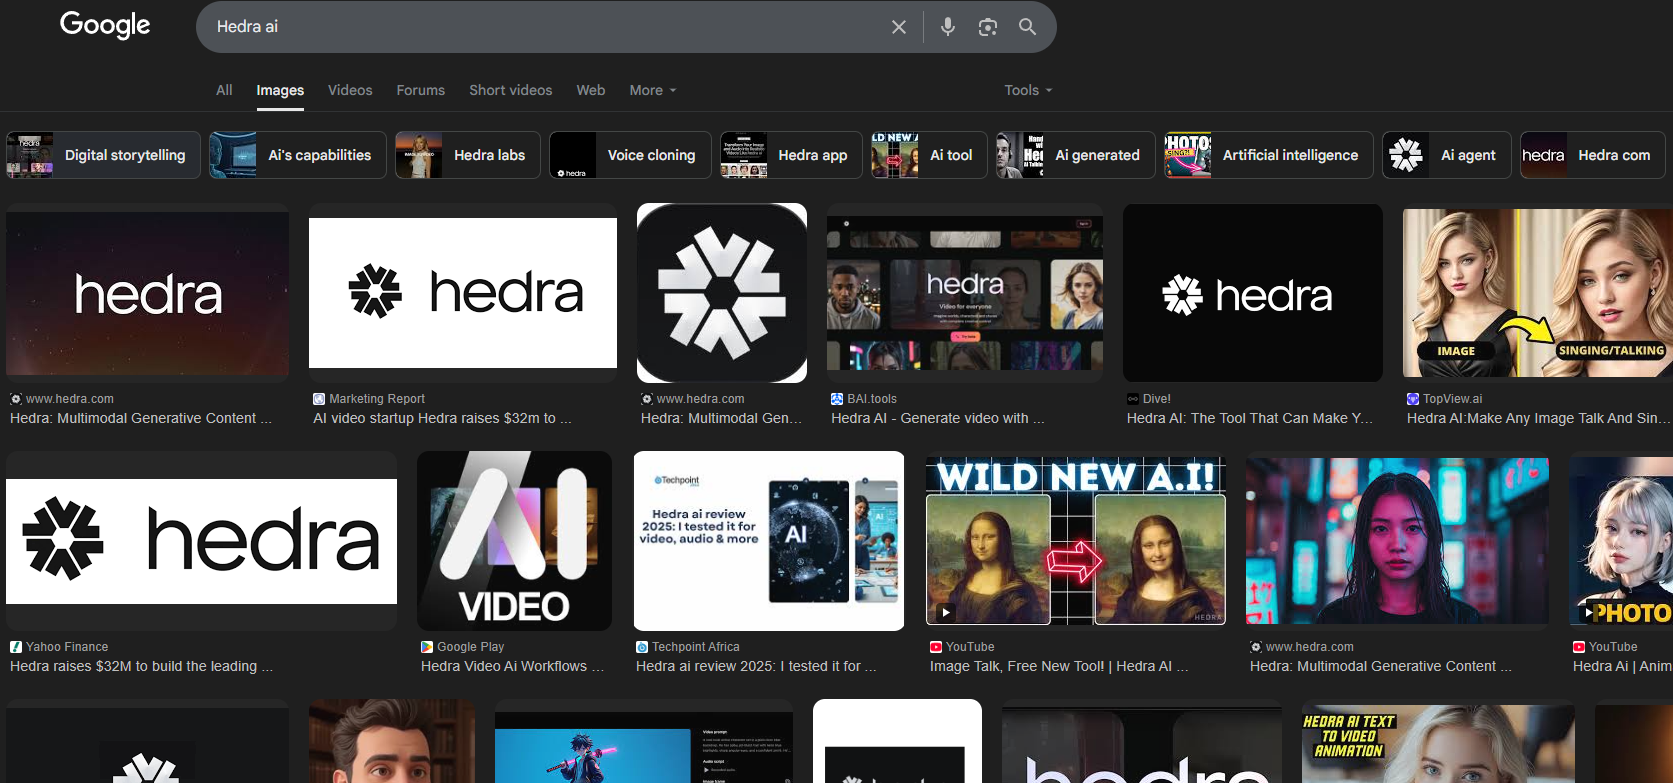Switch to the Videos tab
Image resolution: width=1673 pixels, height=783 pixels.
[x=350, y=90]
